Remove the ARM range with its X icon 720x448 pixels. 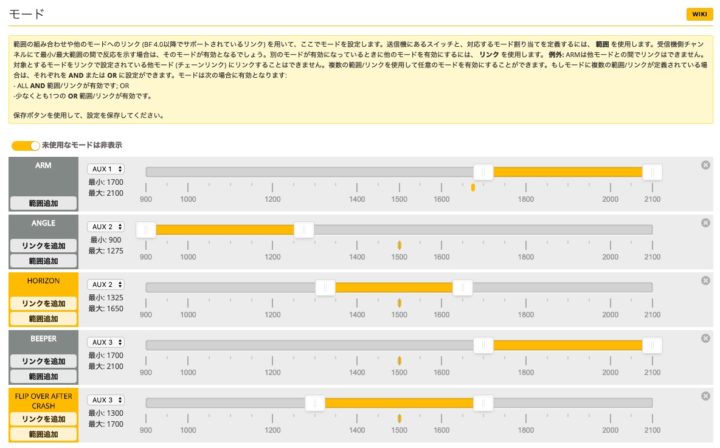[705, 165]
